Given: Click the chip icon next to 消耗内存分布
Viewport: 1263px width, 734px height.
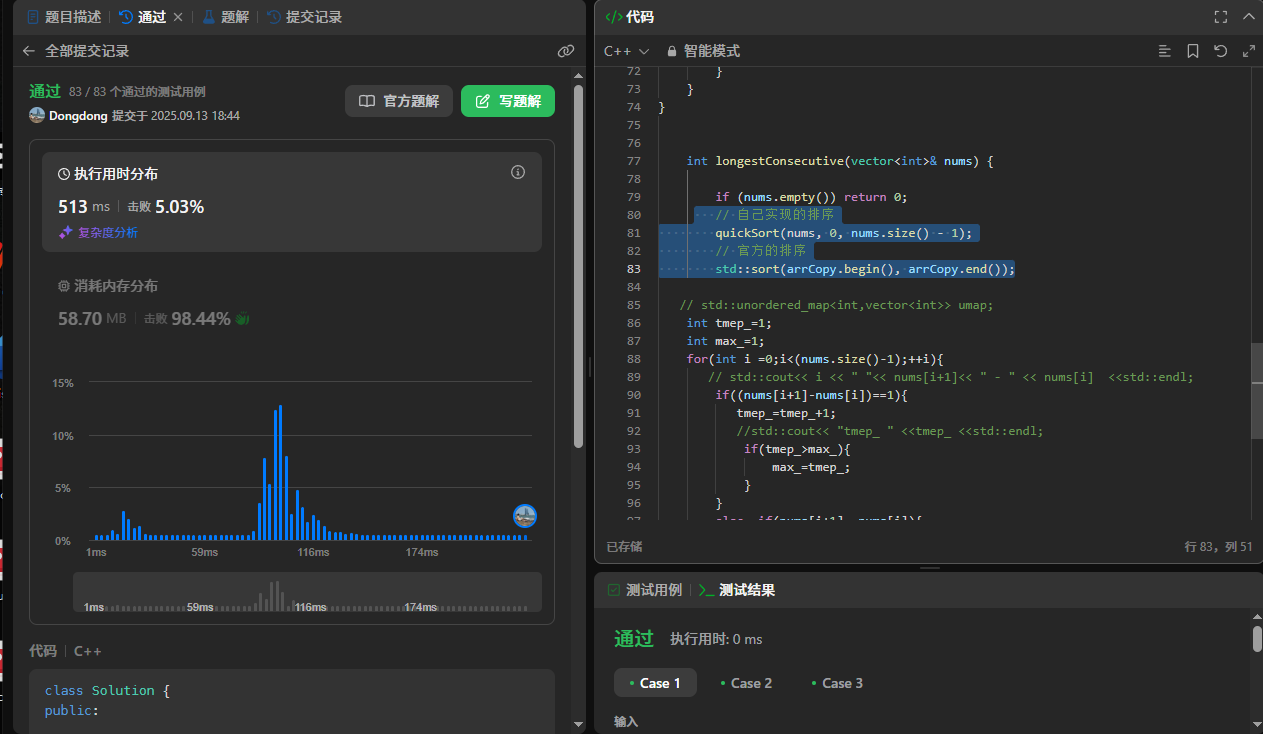Looking at the screenshot, I should tap(64, 286).
